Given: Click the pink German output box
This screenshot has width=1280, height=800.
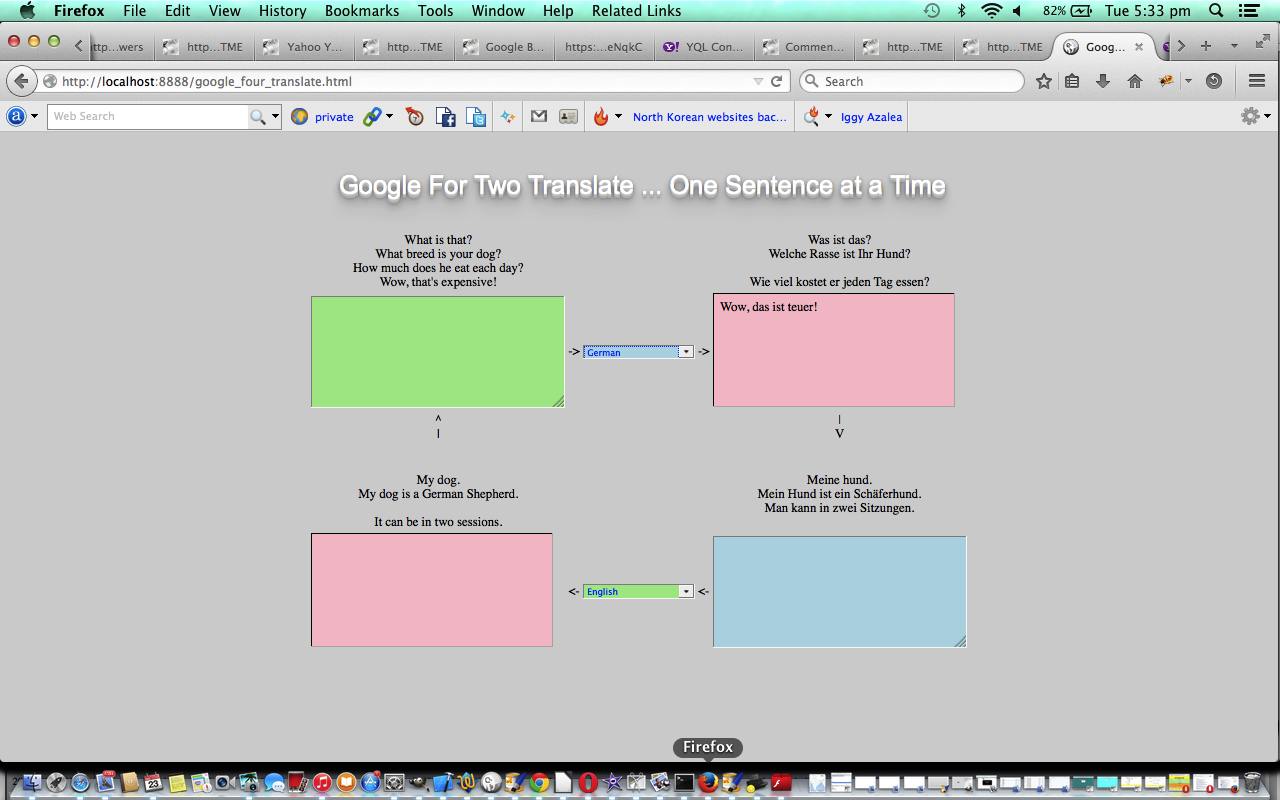Looking at the screenshot, I should click(833, 350).
